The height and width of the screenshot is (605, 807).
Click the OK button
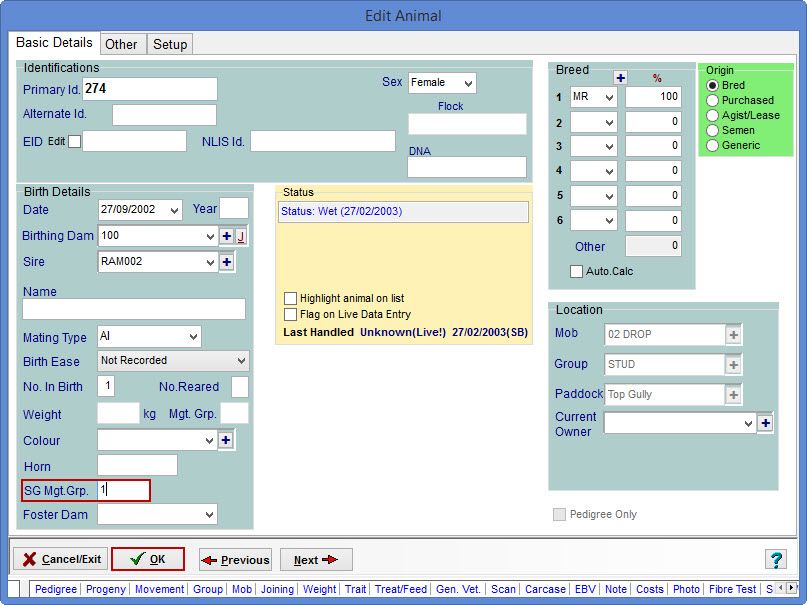(x=148, y=559)
